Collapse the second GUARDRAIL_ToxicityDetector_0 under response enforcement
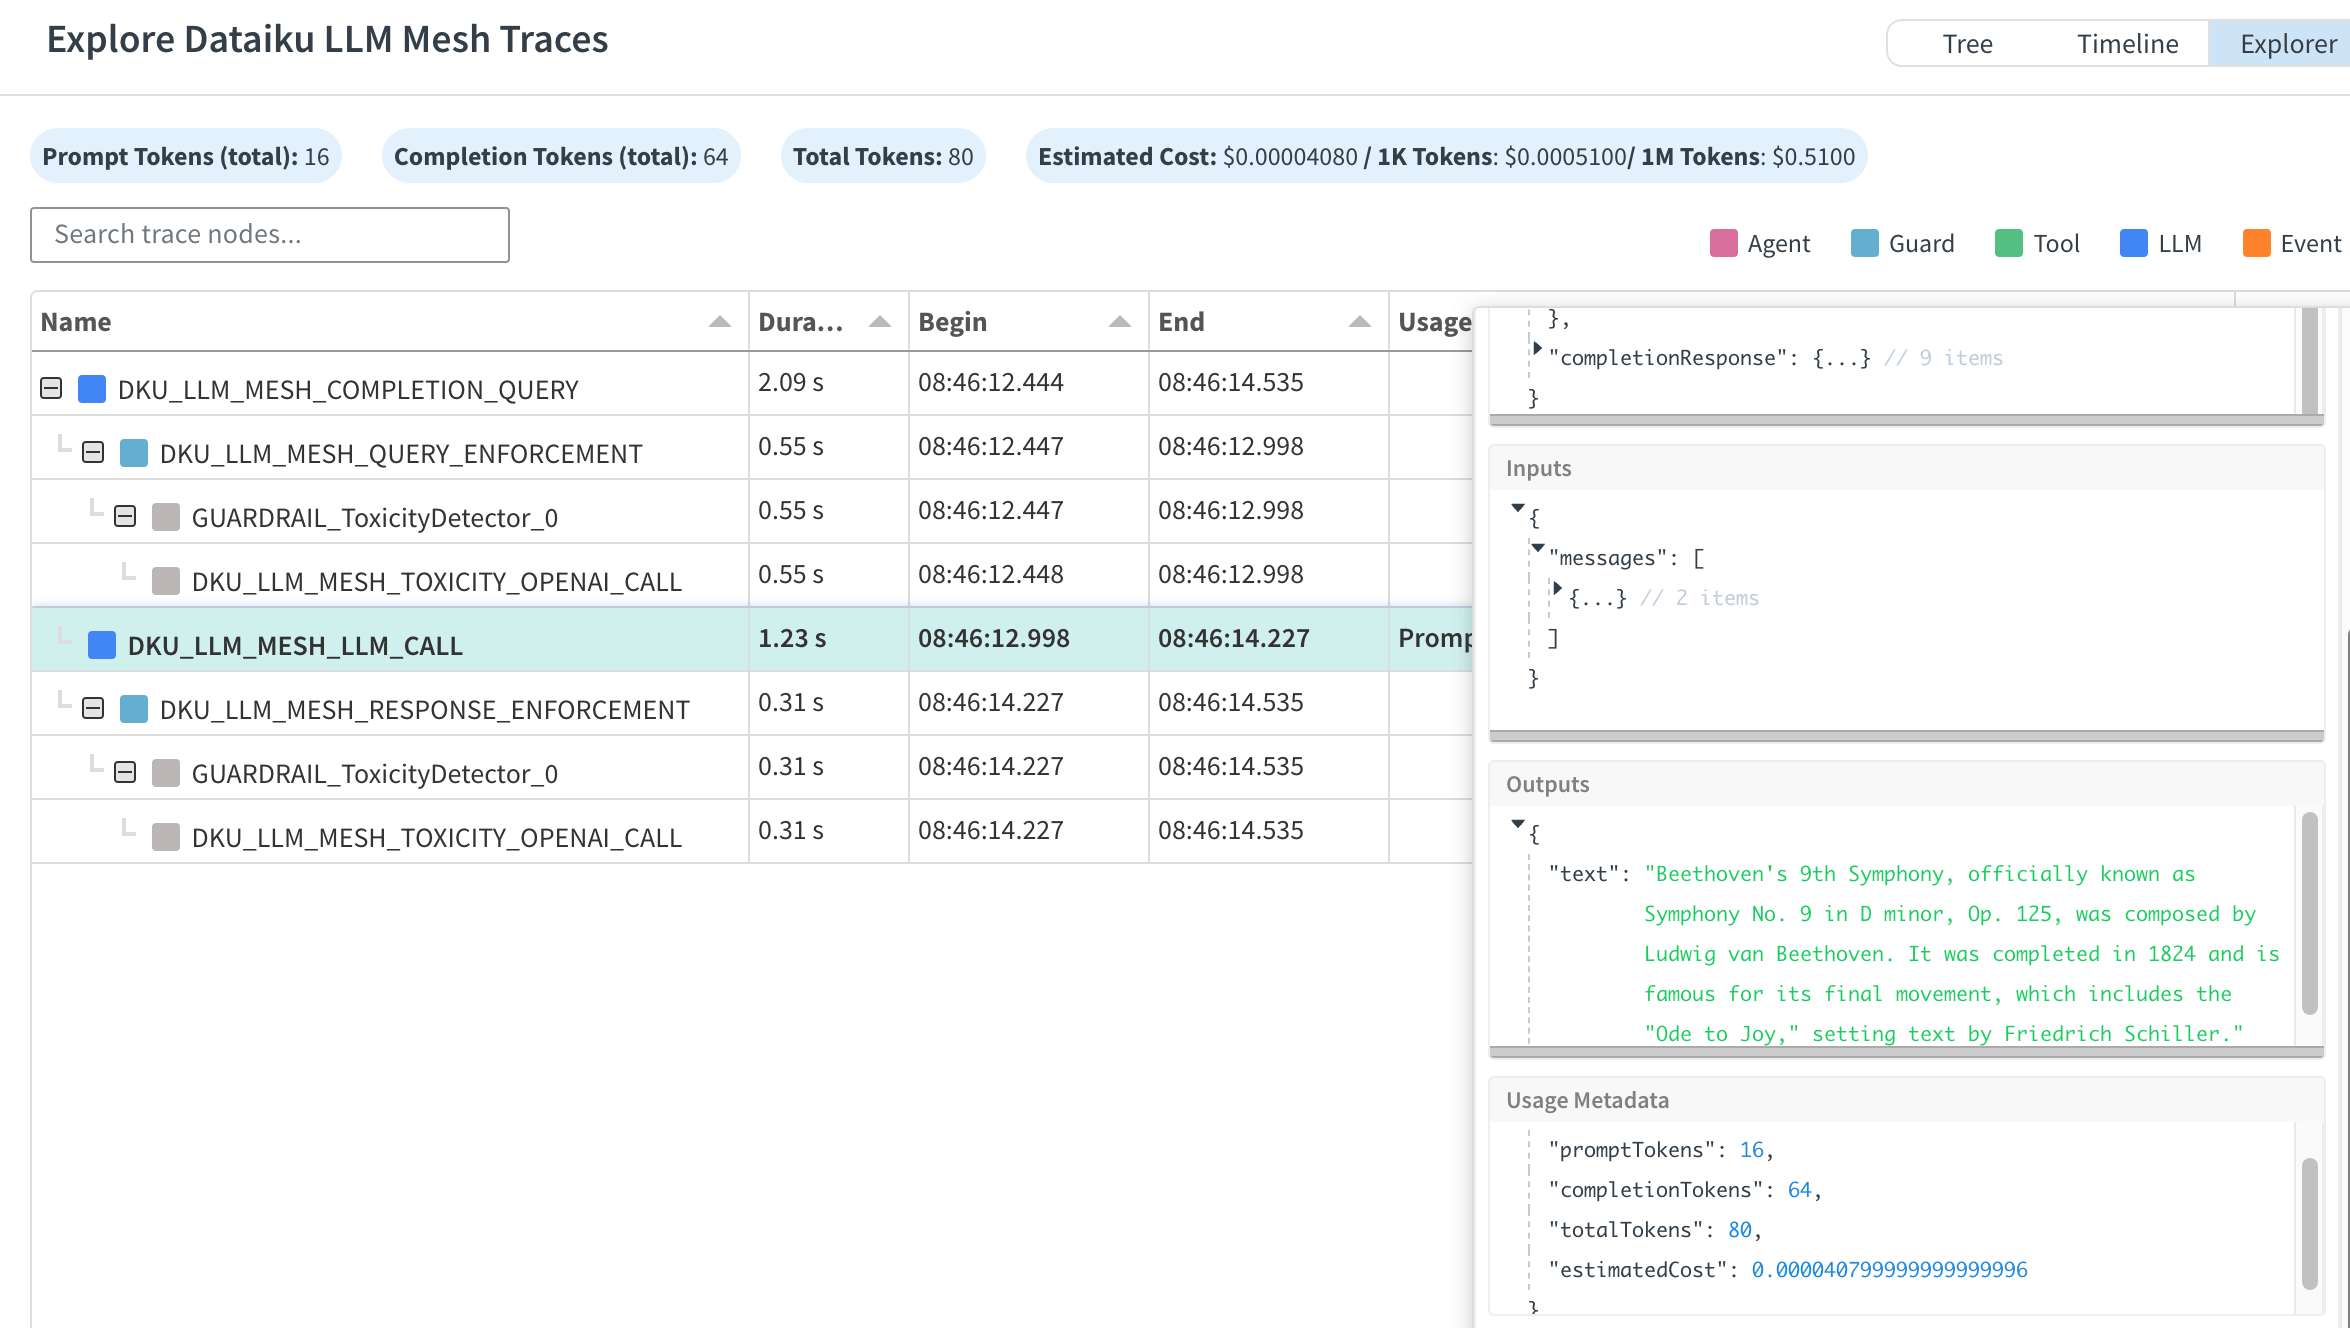The image size is (2350, 1328). [125, 772]
